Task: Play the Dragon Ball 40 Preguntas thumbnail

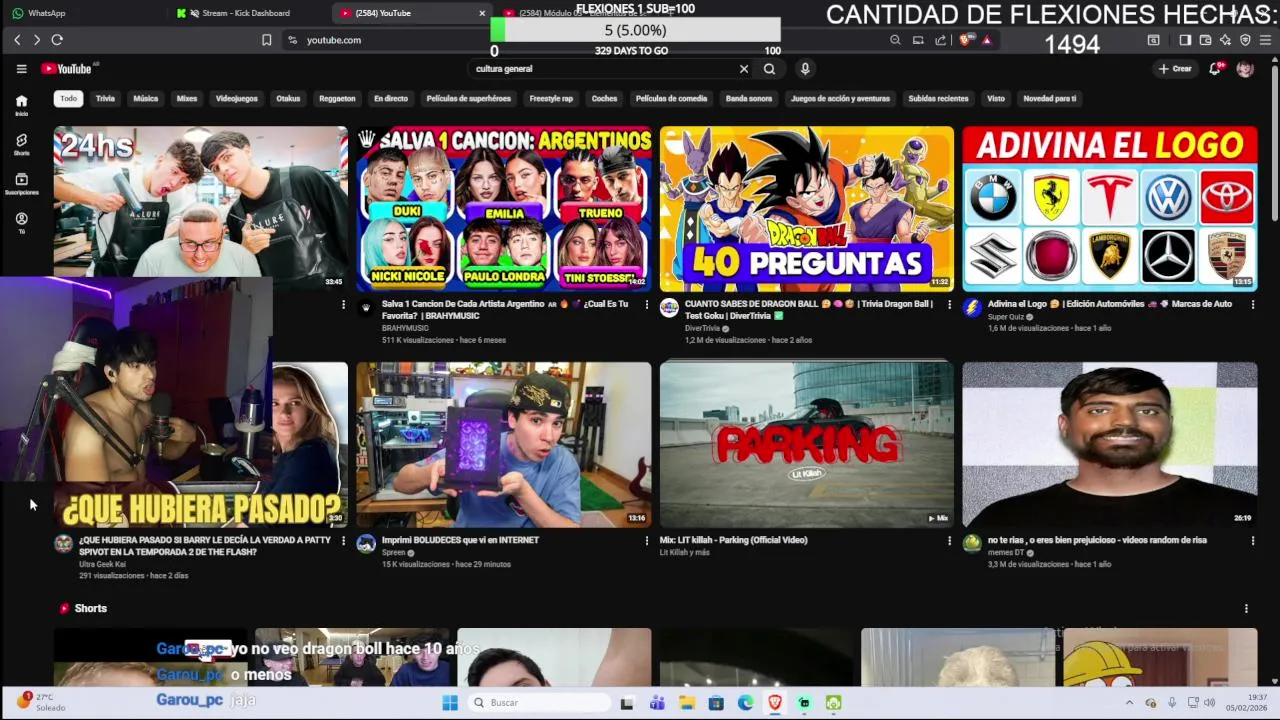Action: (x=807, y=208)
